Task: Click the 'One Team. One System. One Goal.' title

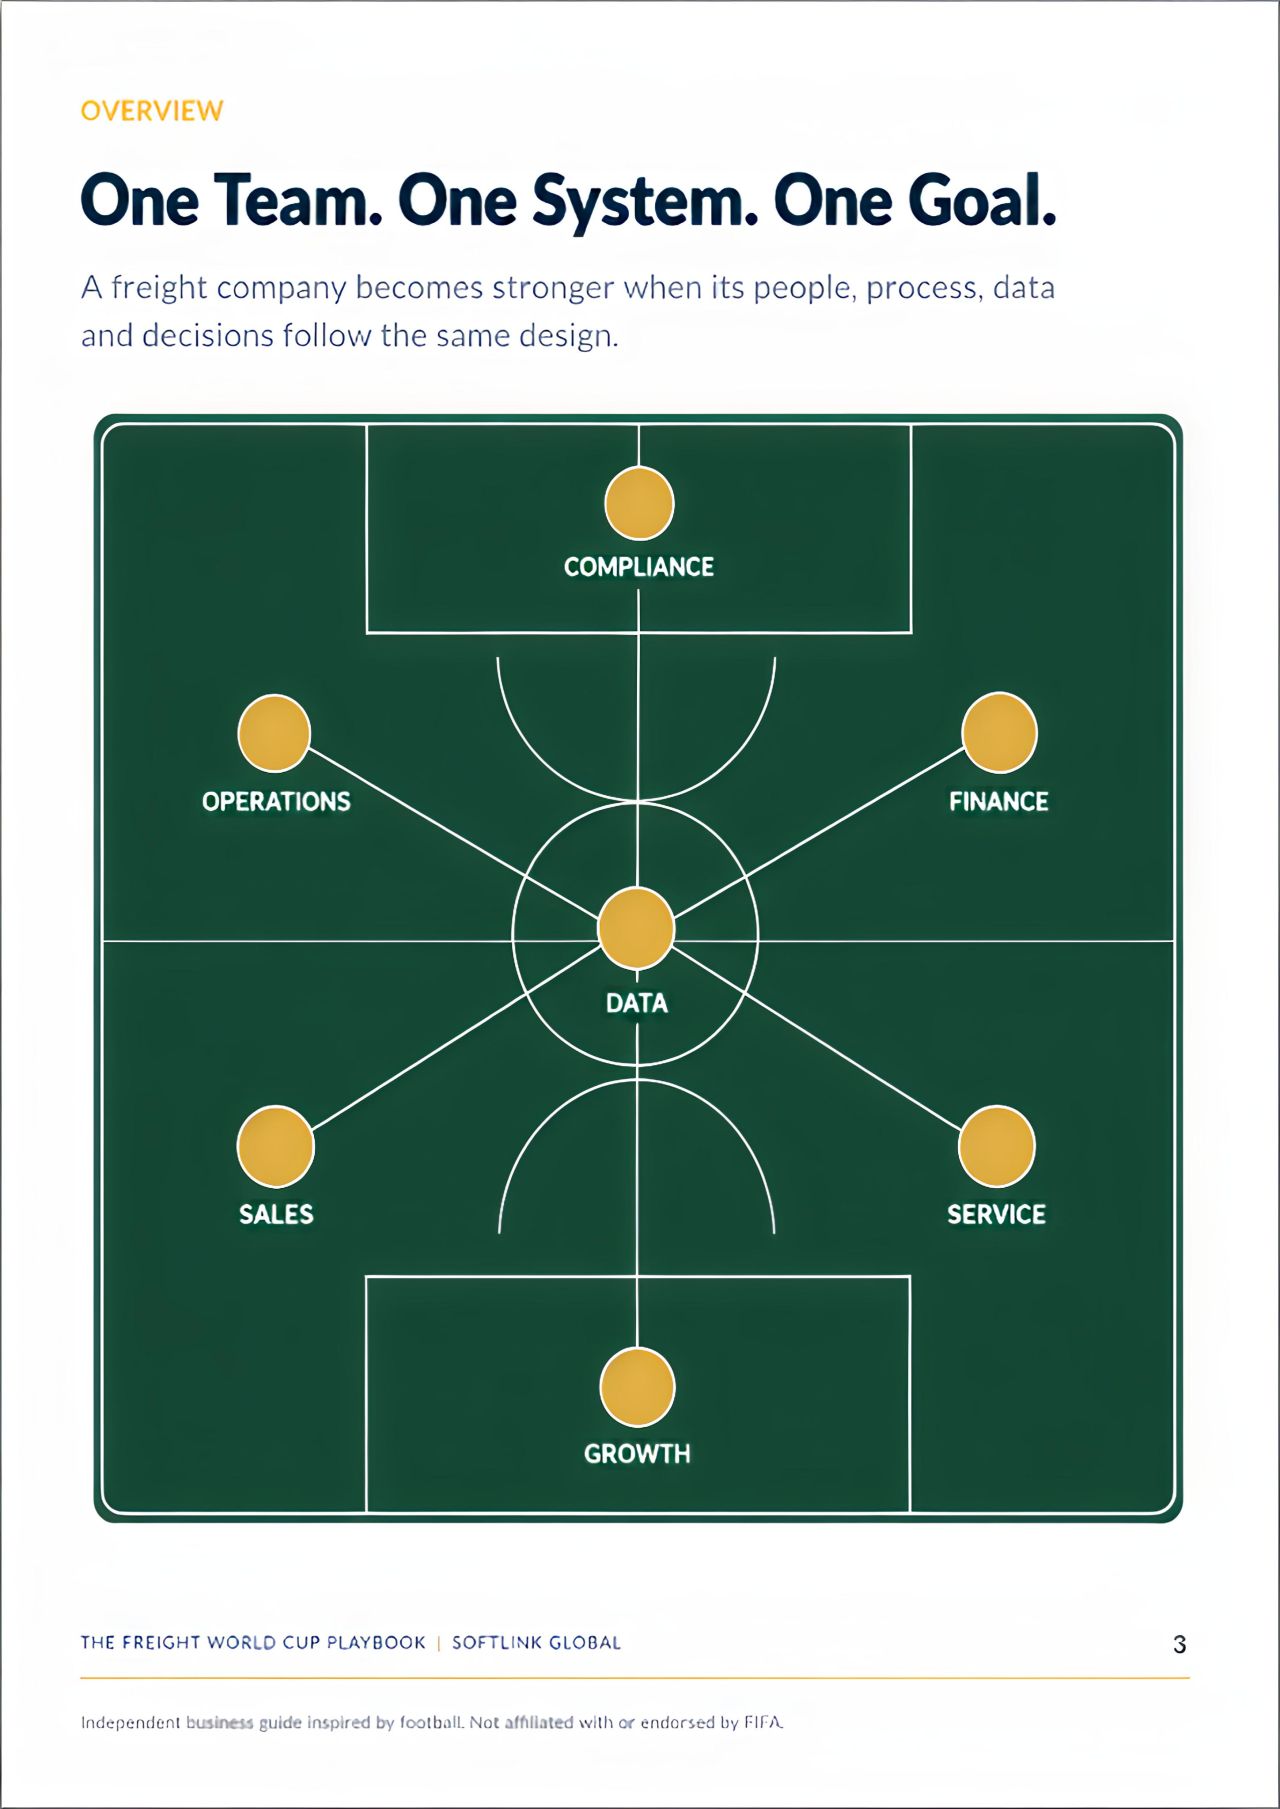Action: tap(568, 201)
